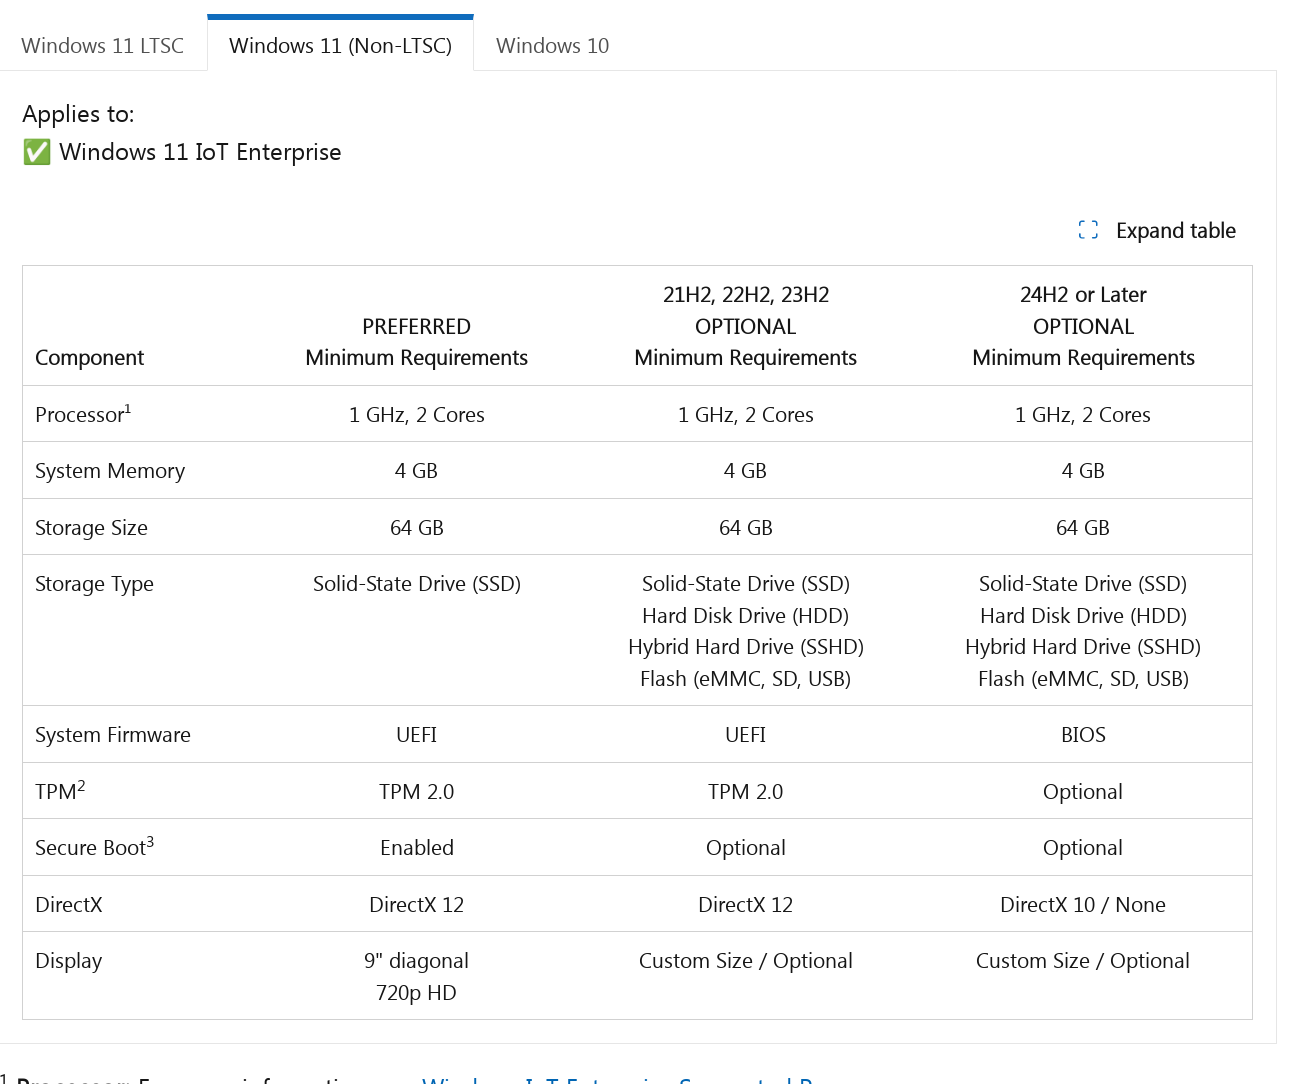Click the 'Storage Size' row label
Image resolution: width=1315 pixels, height=1084 pixels.
pos(91,528)
